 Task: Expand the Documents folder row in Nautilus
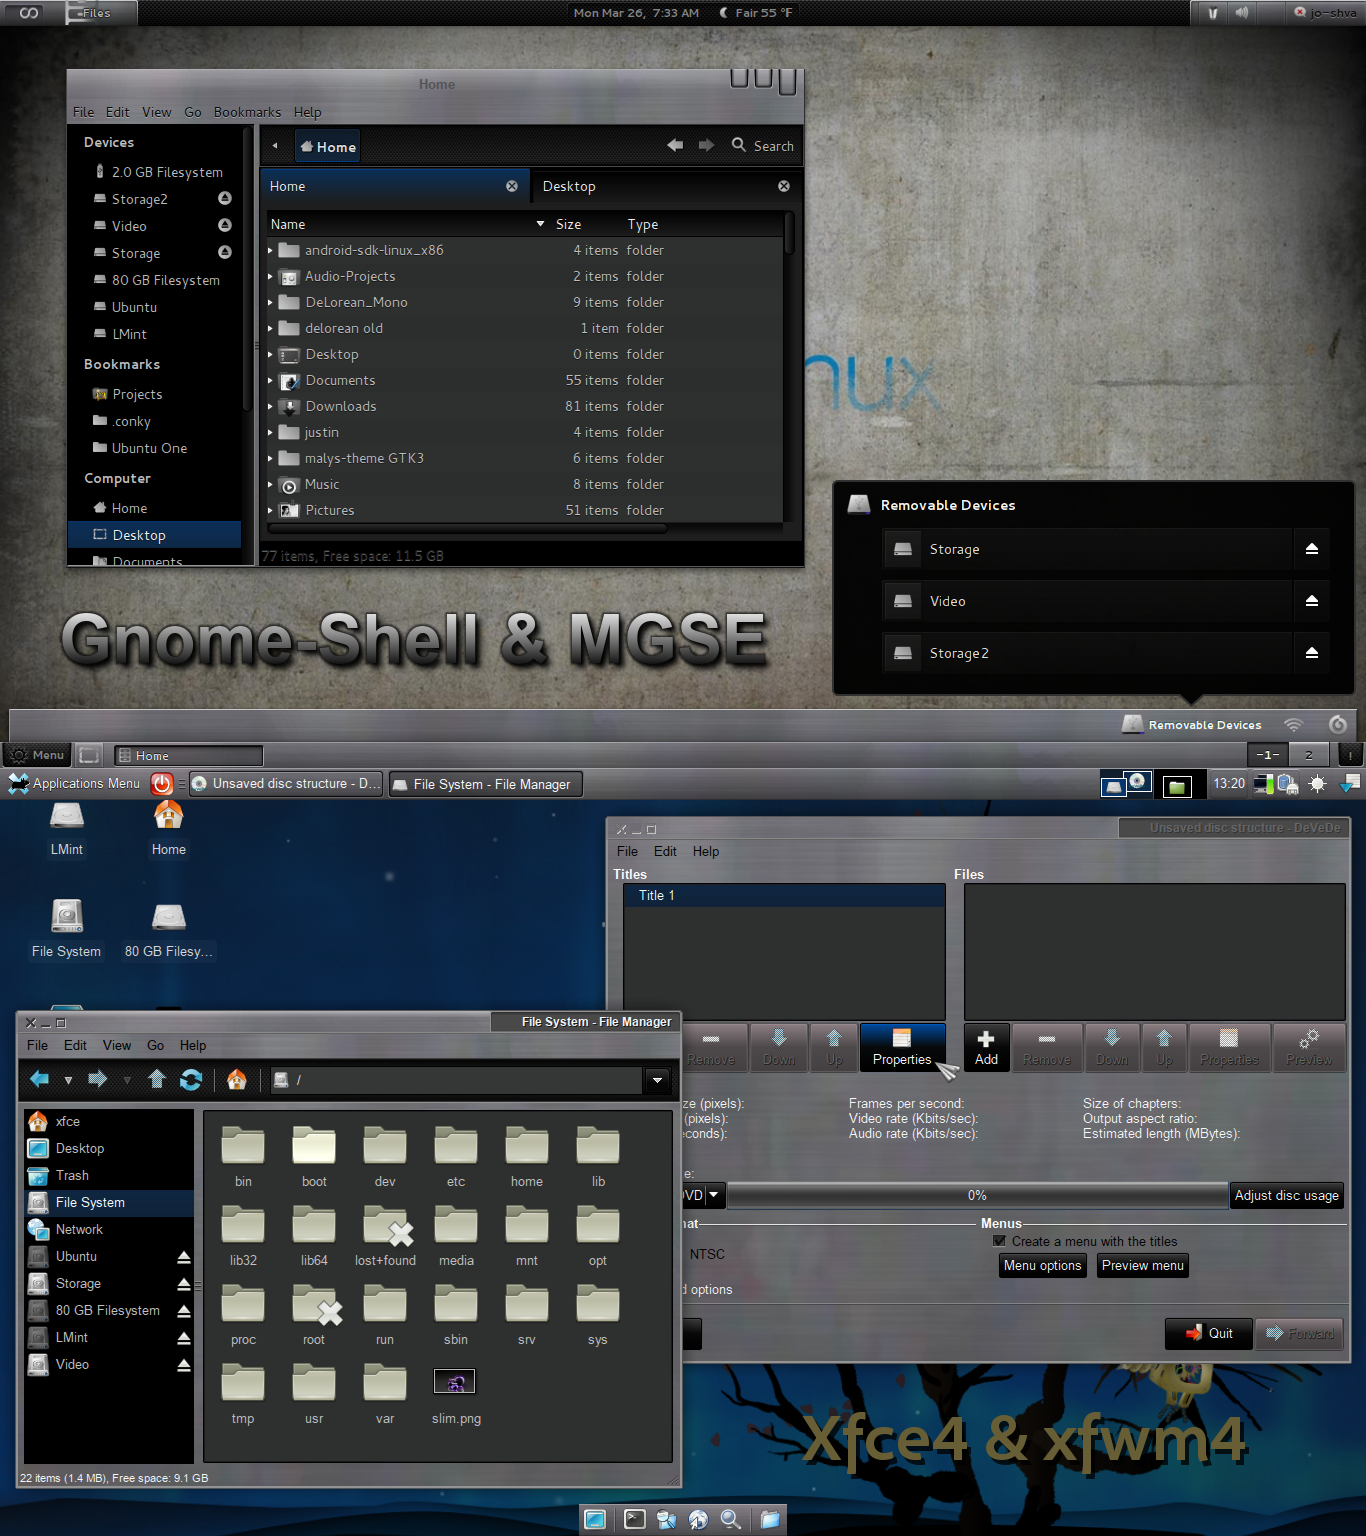(270, 380)
